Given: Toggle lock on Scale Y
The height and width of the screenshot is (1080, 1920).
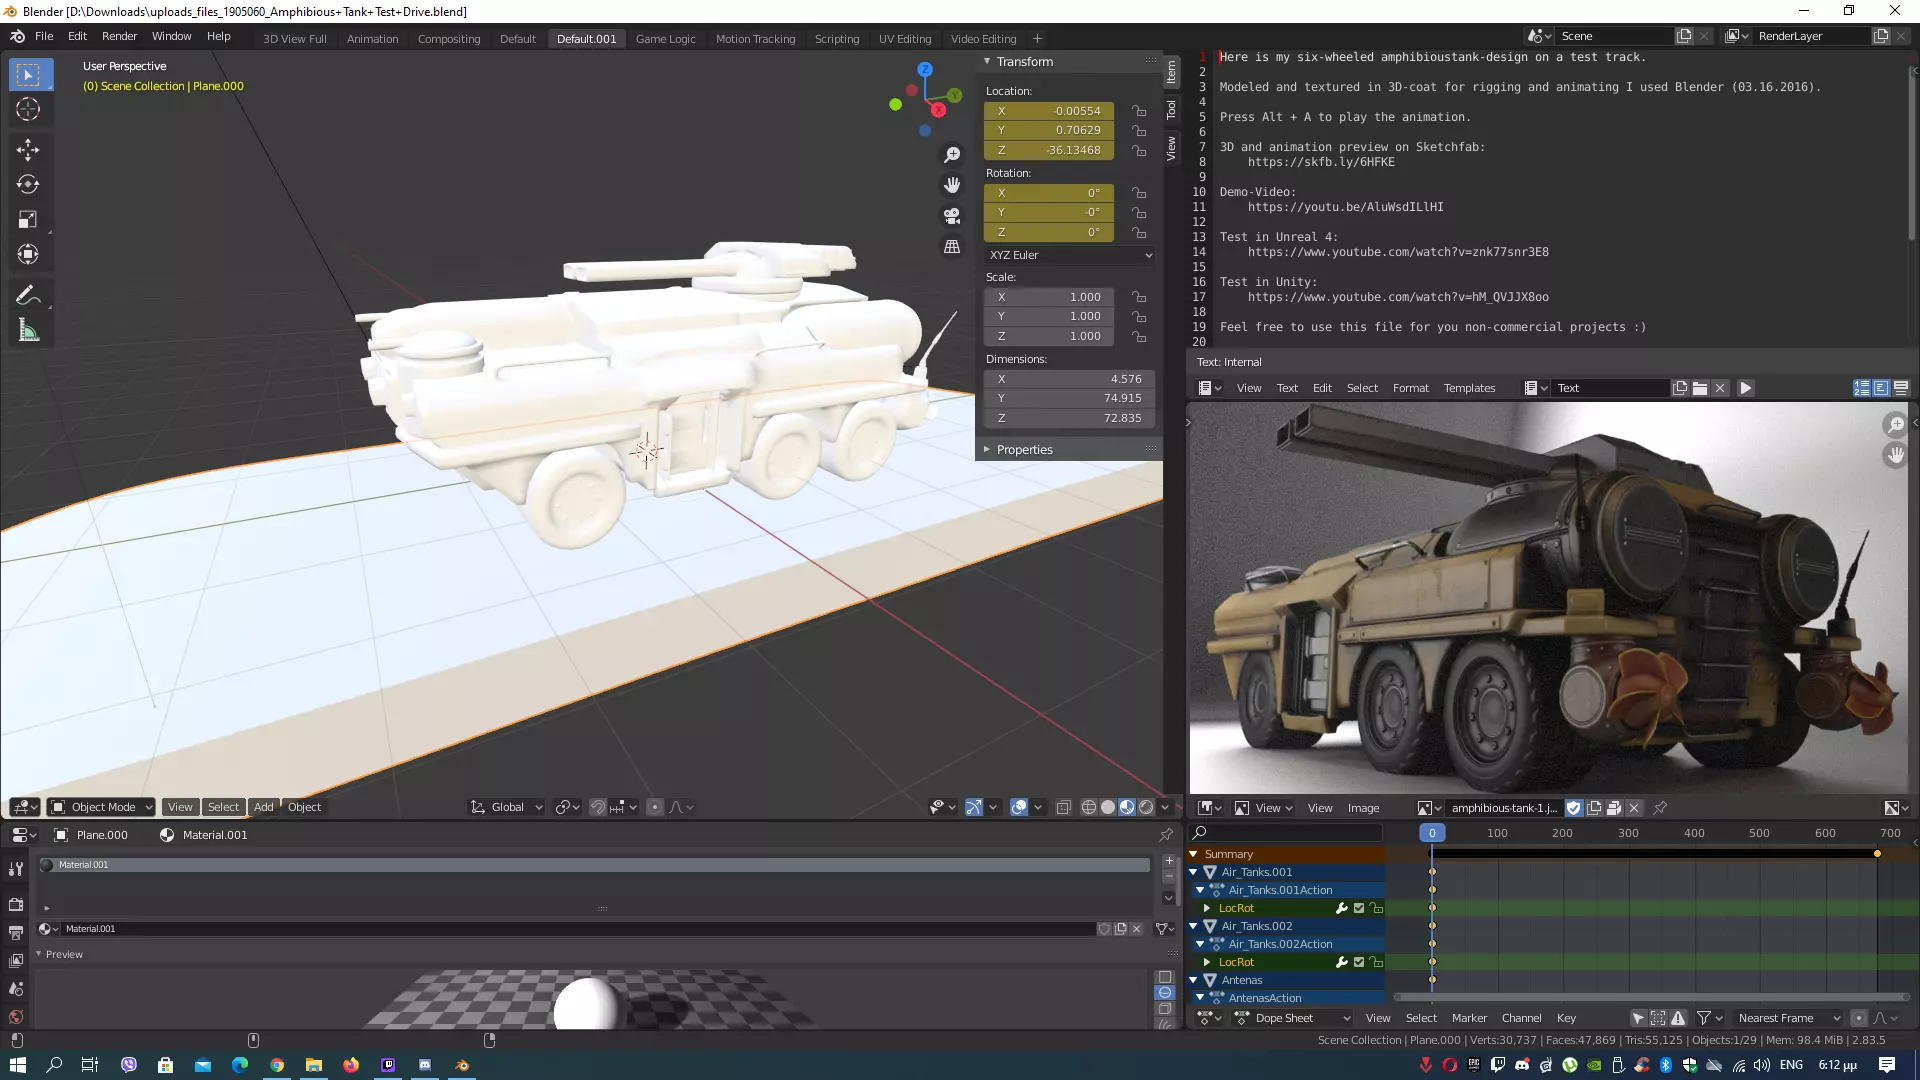Looking at the screenshot, I should tap(1139, 316).
